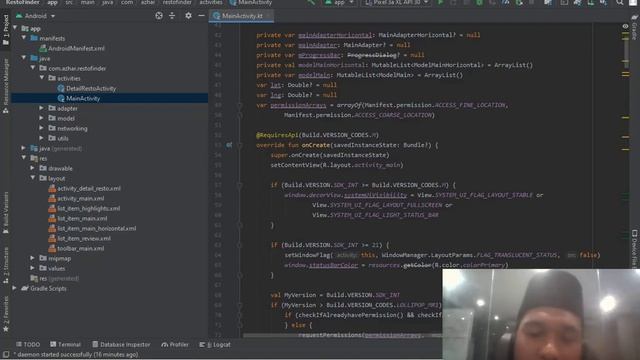Close the MainActivity.kt editor tab
Viewport: 640px width, 360px height.
pyautogui.click(x=269, y=16)
